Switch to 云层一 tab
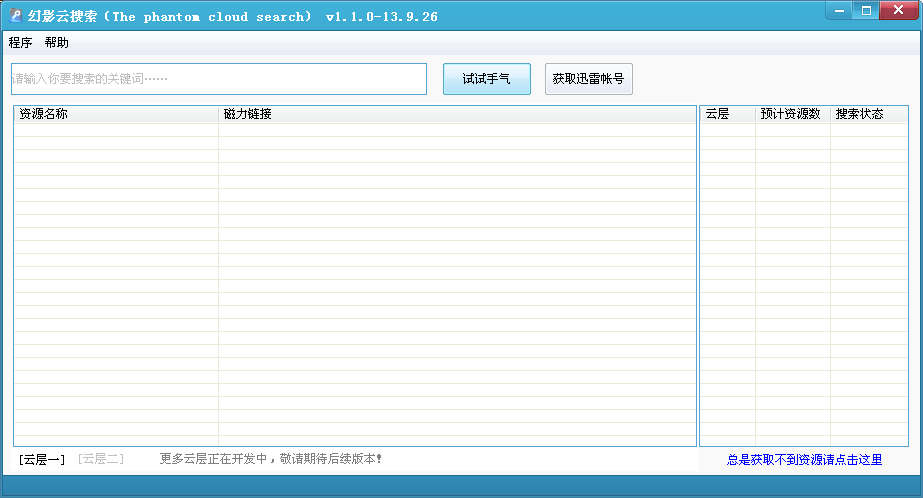This screenshot has width=923, height=498. [42, 459]
